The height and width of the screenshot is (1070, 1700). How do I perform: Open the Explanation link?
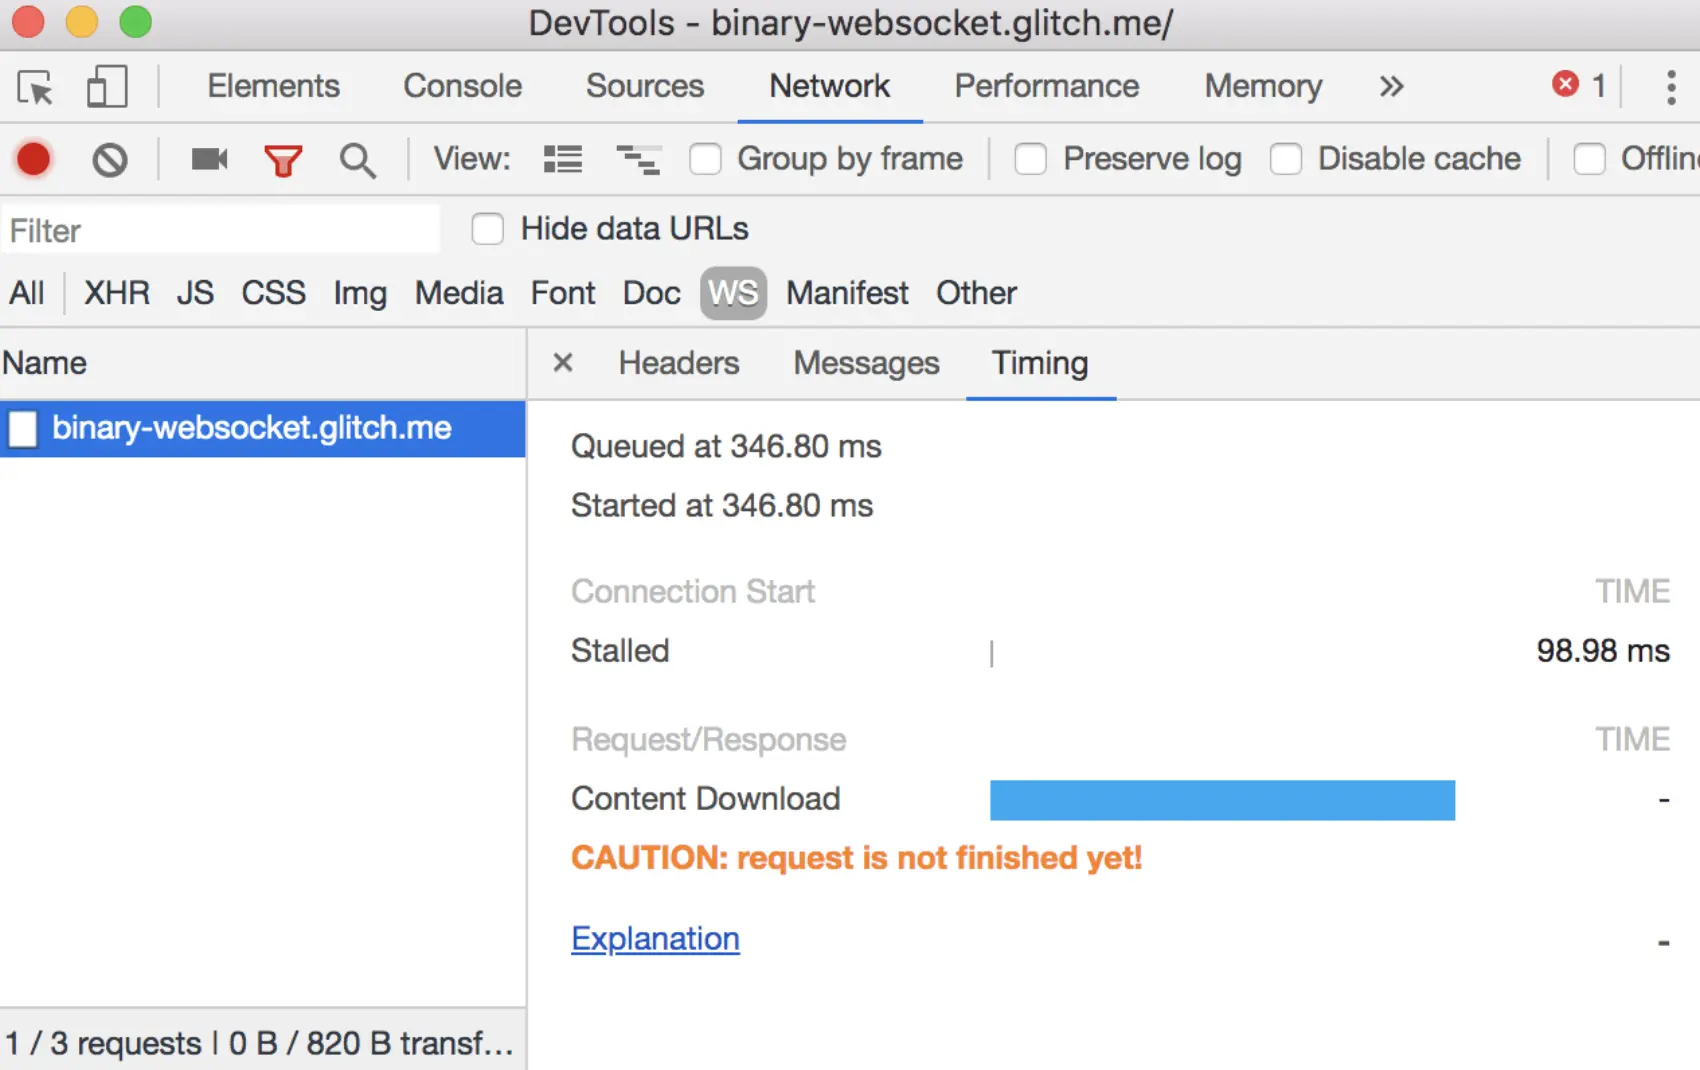coord(655,939)
